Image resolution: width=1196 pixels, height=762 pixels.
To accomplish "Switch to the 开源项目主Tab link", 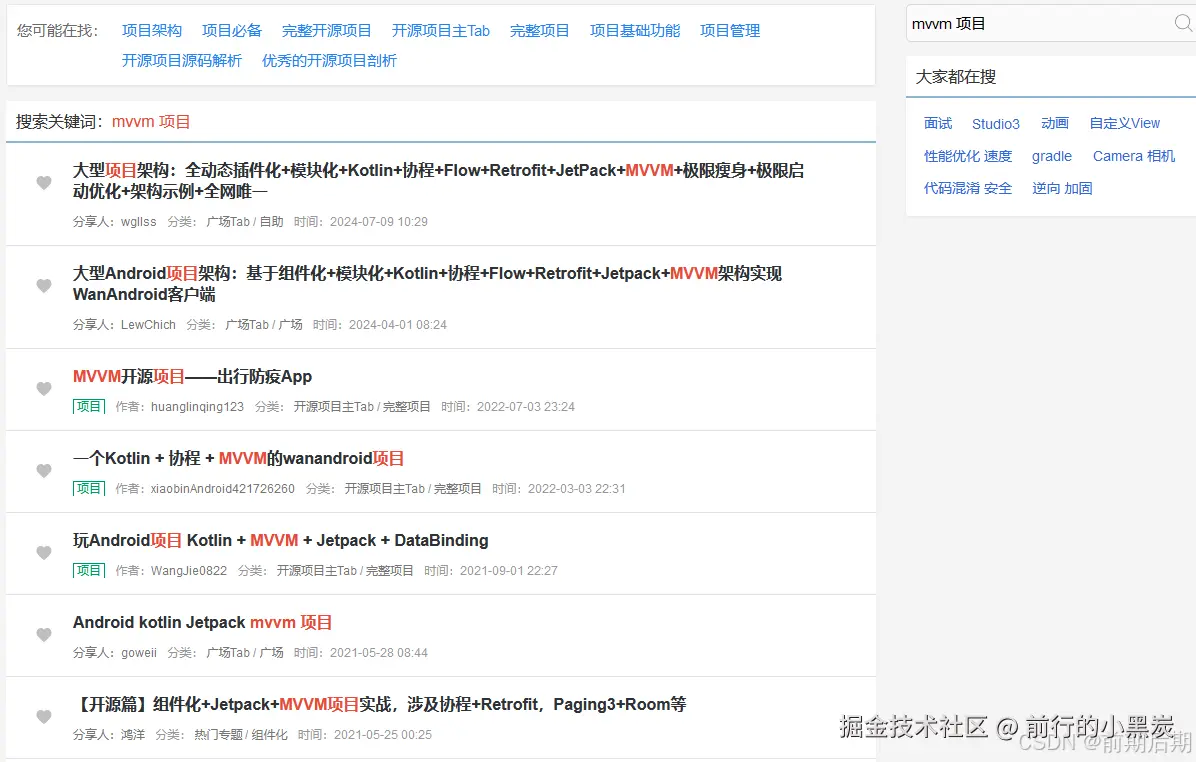I will (x=441, y=30).
